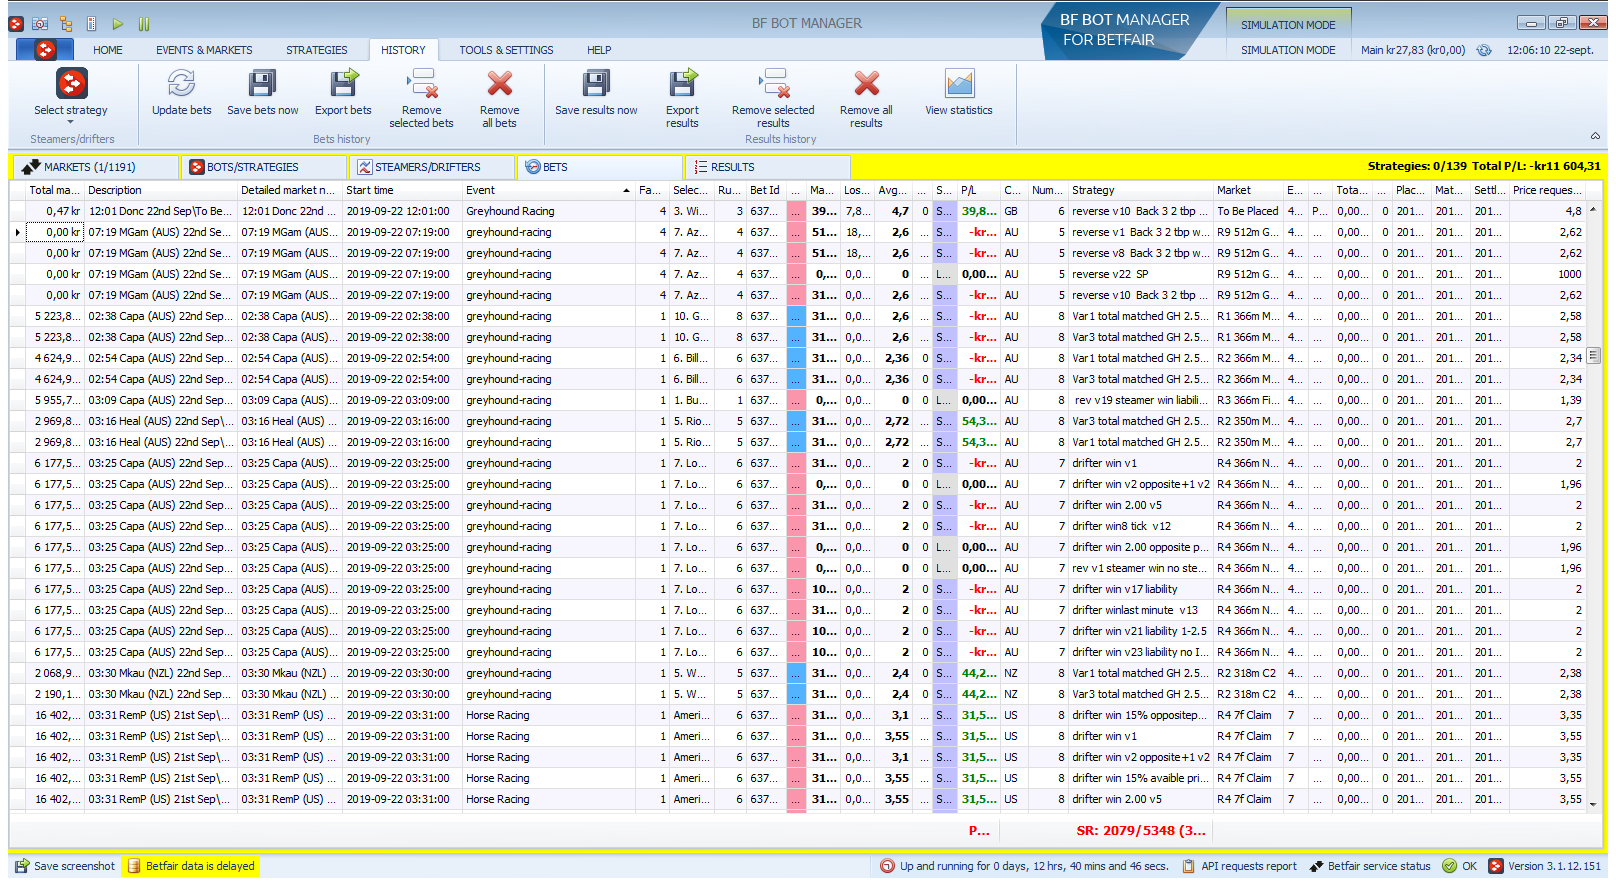
Task: Click the vertical device icon in quick toolbar
Action: [92, 23]
